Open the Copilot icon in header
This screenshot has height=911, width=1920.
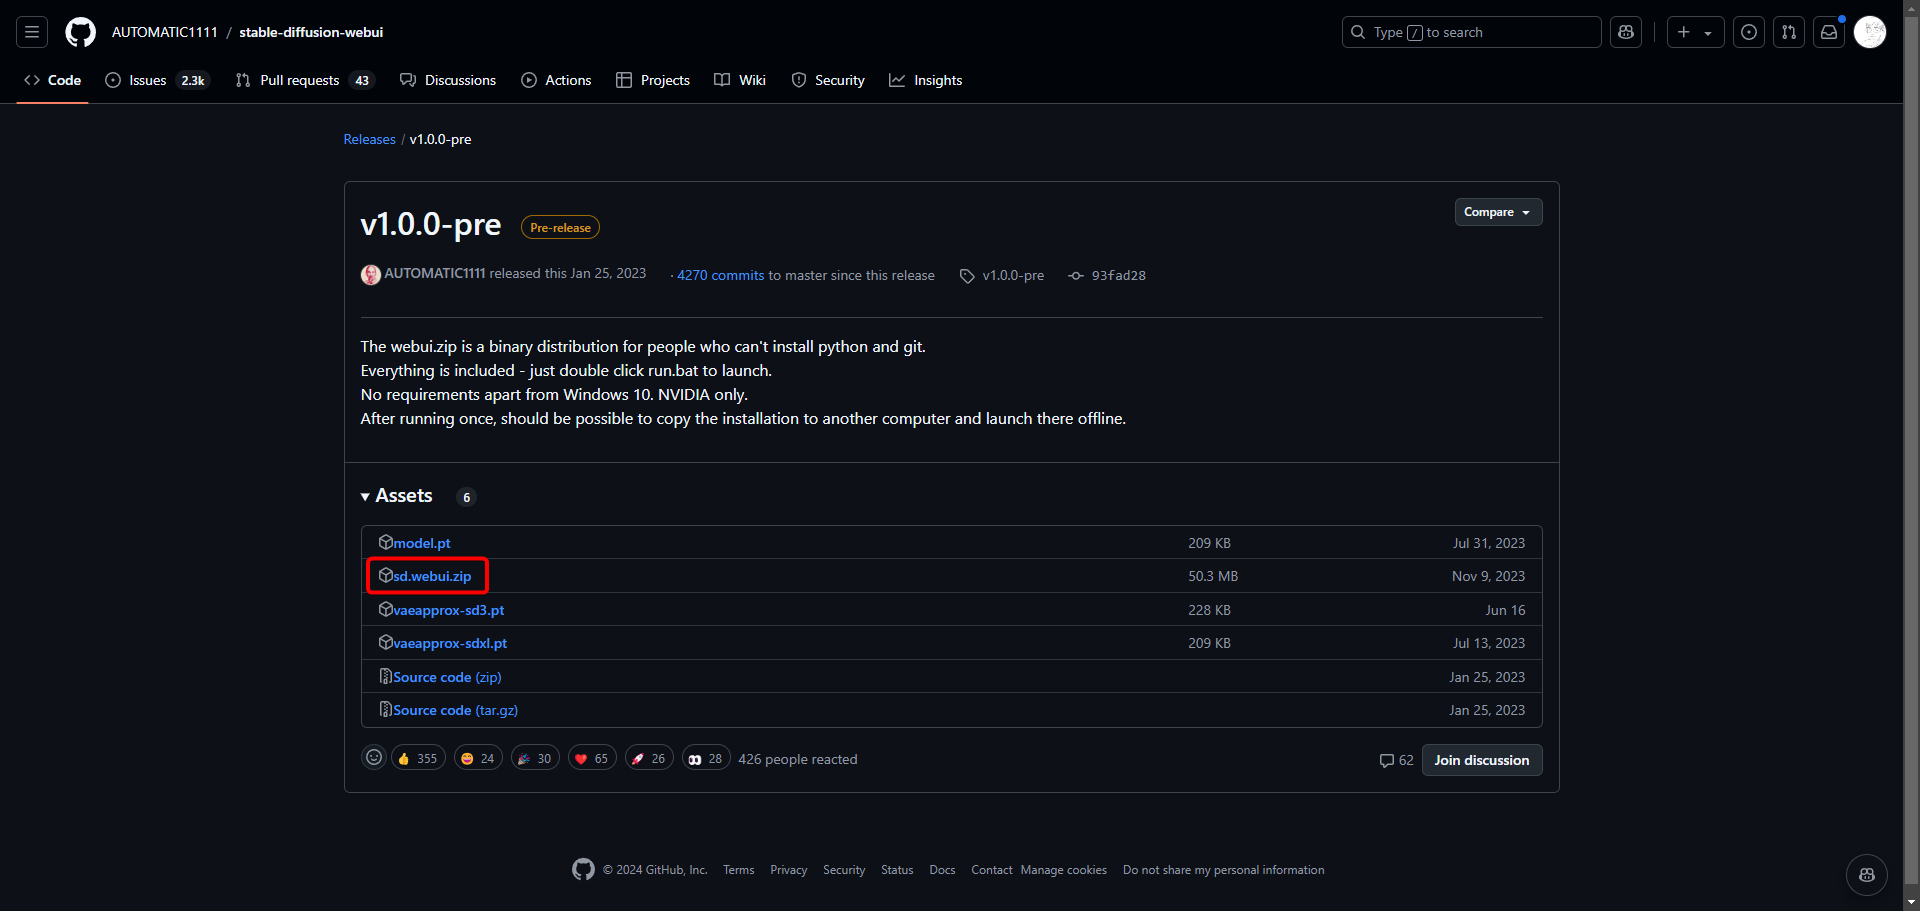(1626, 32)
